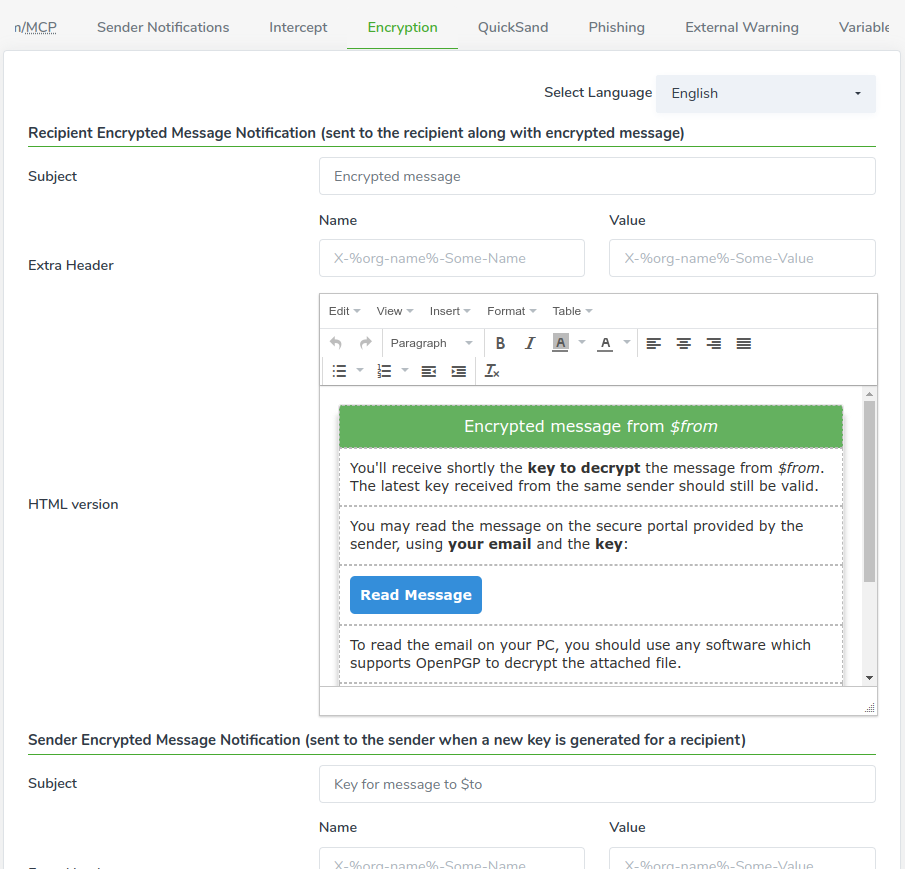Open the editor Table menu
This screenshot has height=869, width=905.
coord(572,311)
